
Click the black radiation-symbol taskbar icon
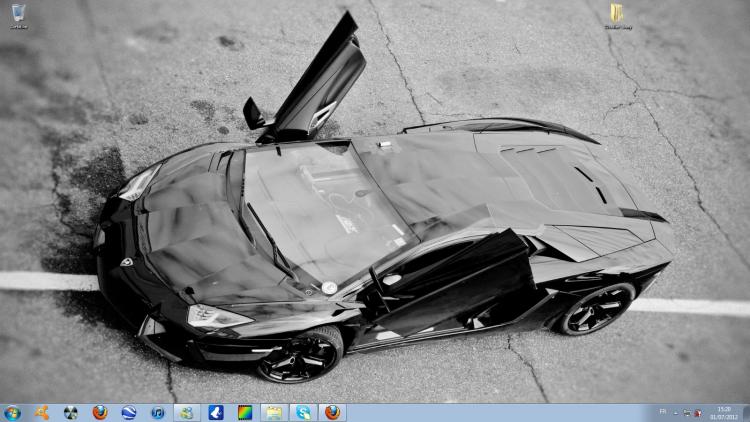pos(71,412)
